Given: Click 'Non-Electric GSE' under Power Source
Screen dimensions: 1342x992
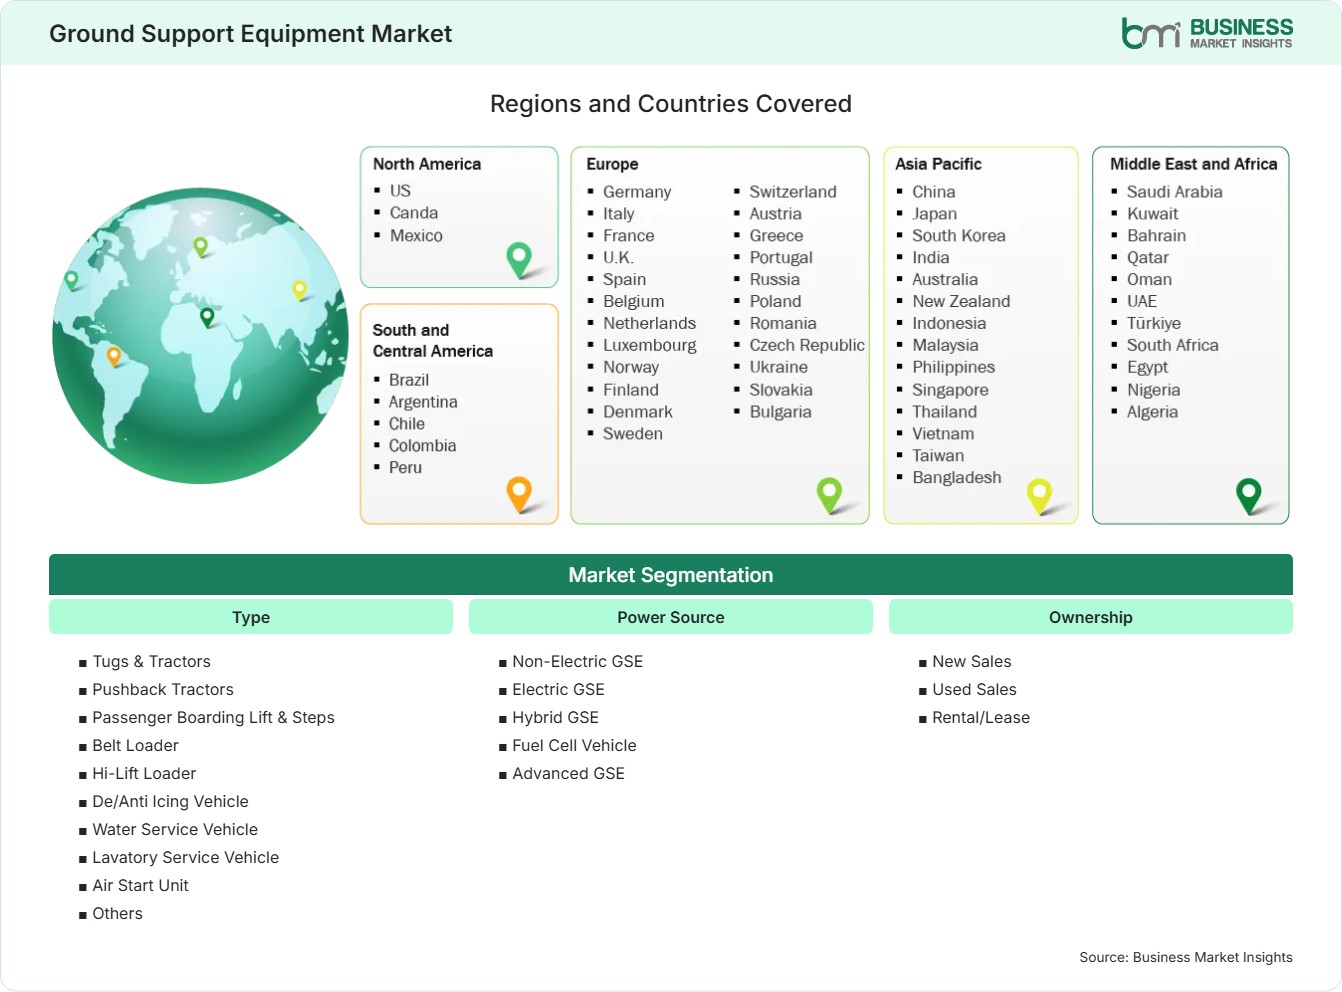Looking at the screenshot, I should tap(577, 662).
